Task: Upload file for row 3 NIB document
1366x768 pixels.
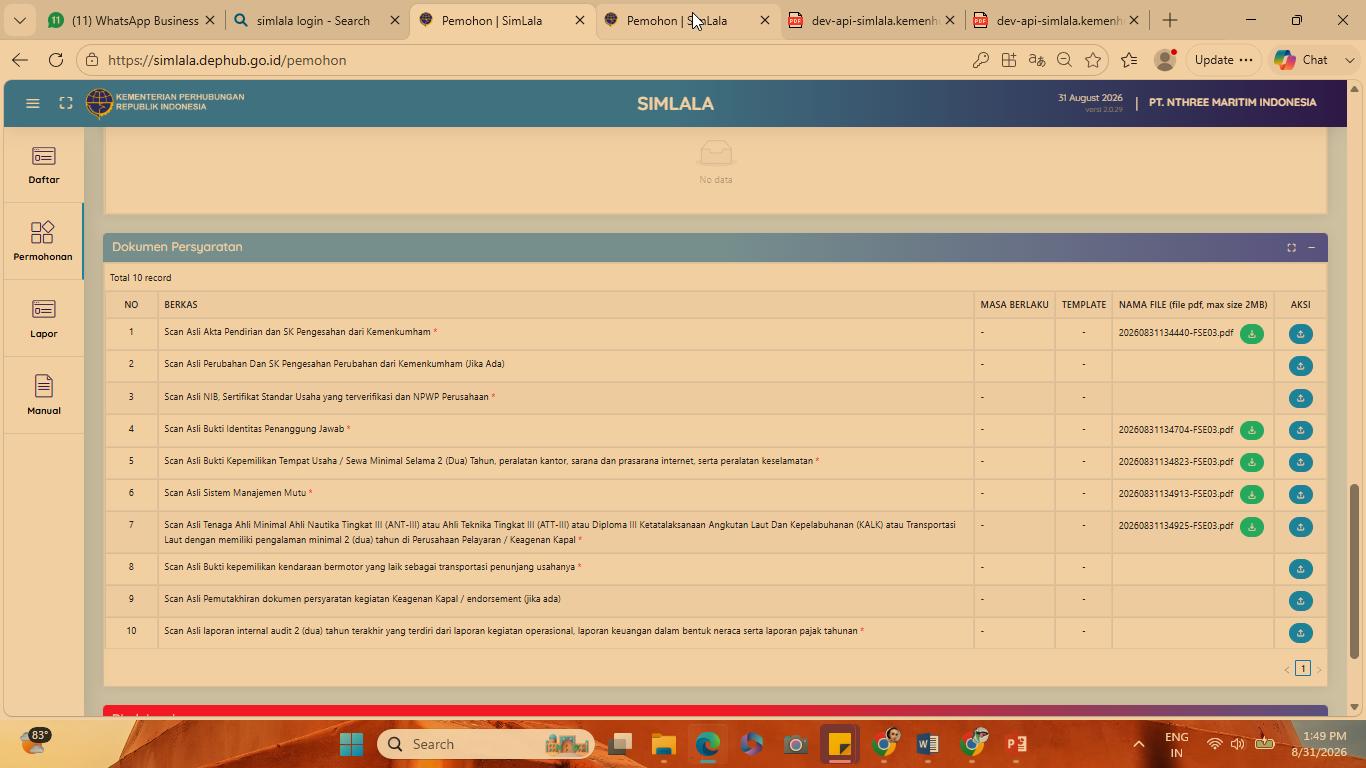Action: click(x=1300, y=398)
